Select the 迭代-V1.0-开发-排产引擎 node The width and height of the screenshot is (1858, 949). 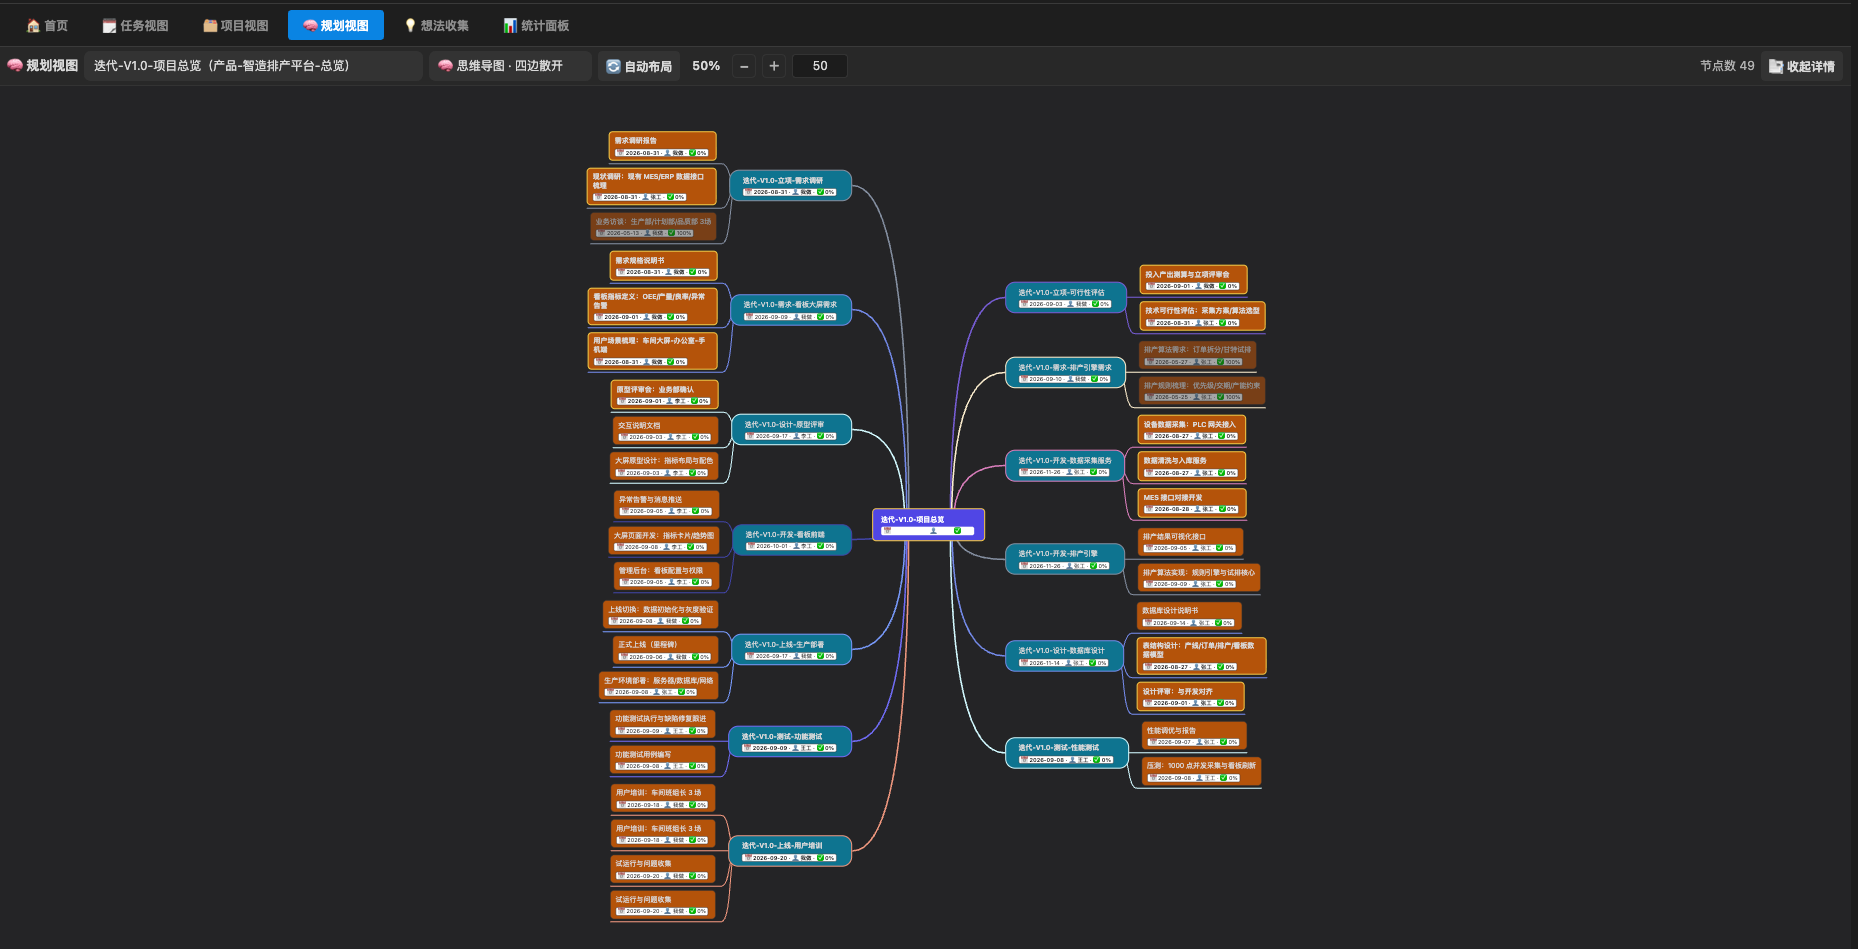(x=1065, y=559)
